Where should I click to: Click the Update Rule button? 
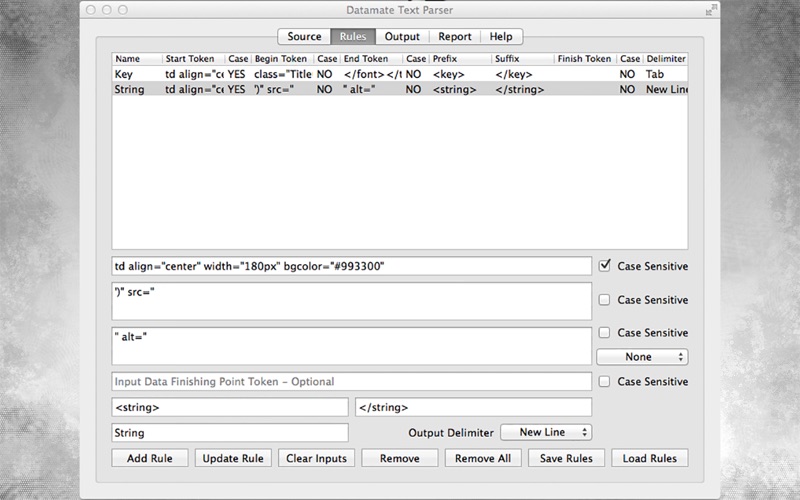point(233,458)
